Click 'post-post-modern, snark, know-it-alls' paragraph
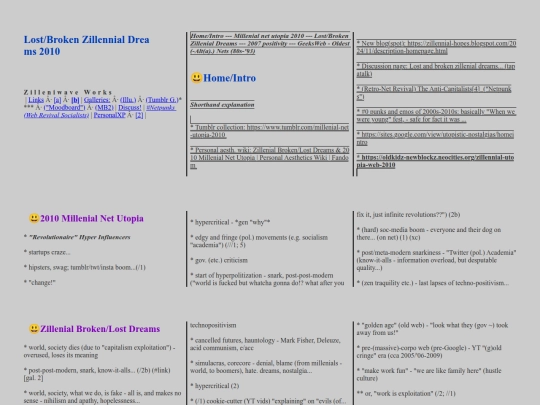This screenshot has height=405, width=540. click(x=97, y=374)
